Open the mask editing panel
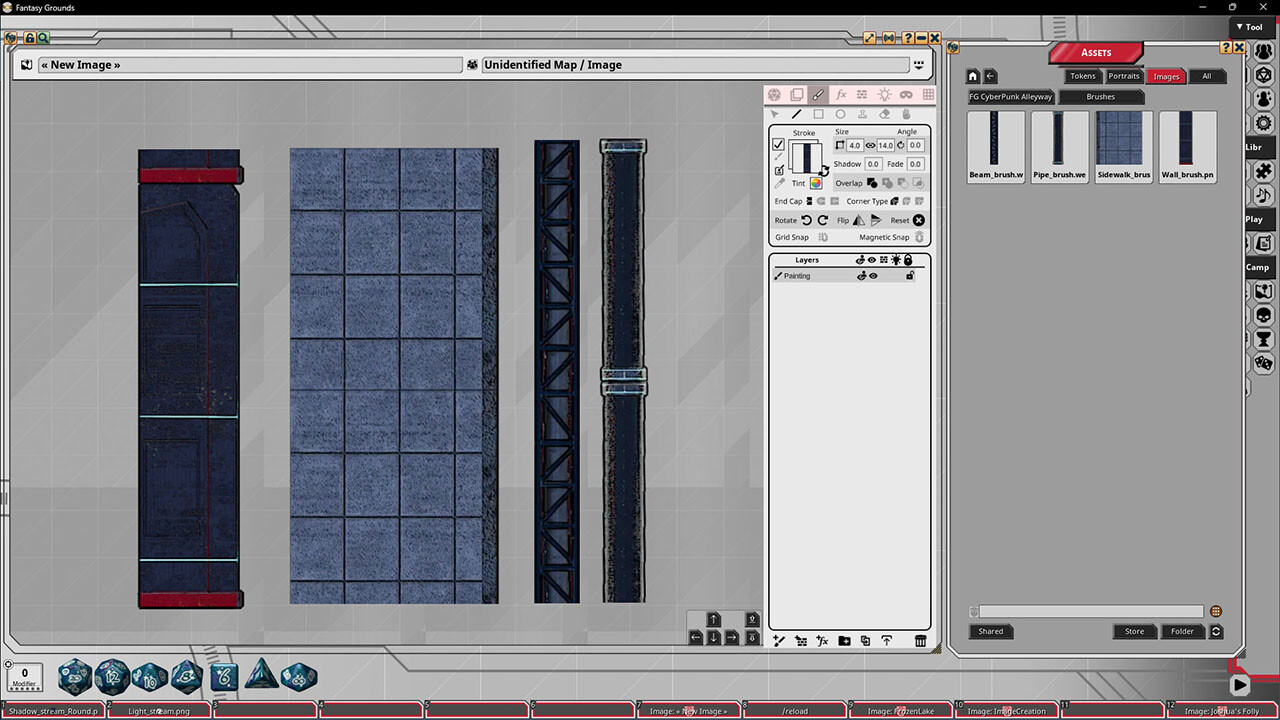1280x720 pixels. coord(908,94)
